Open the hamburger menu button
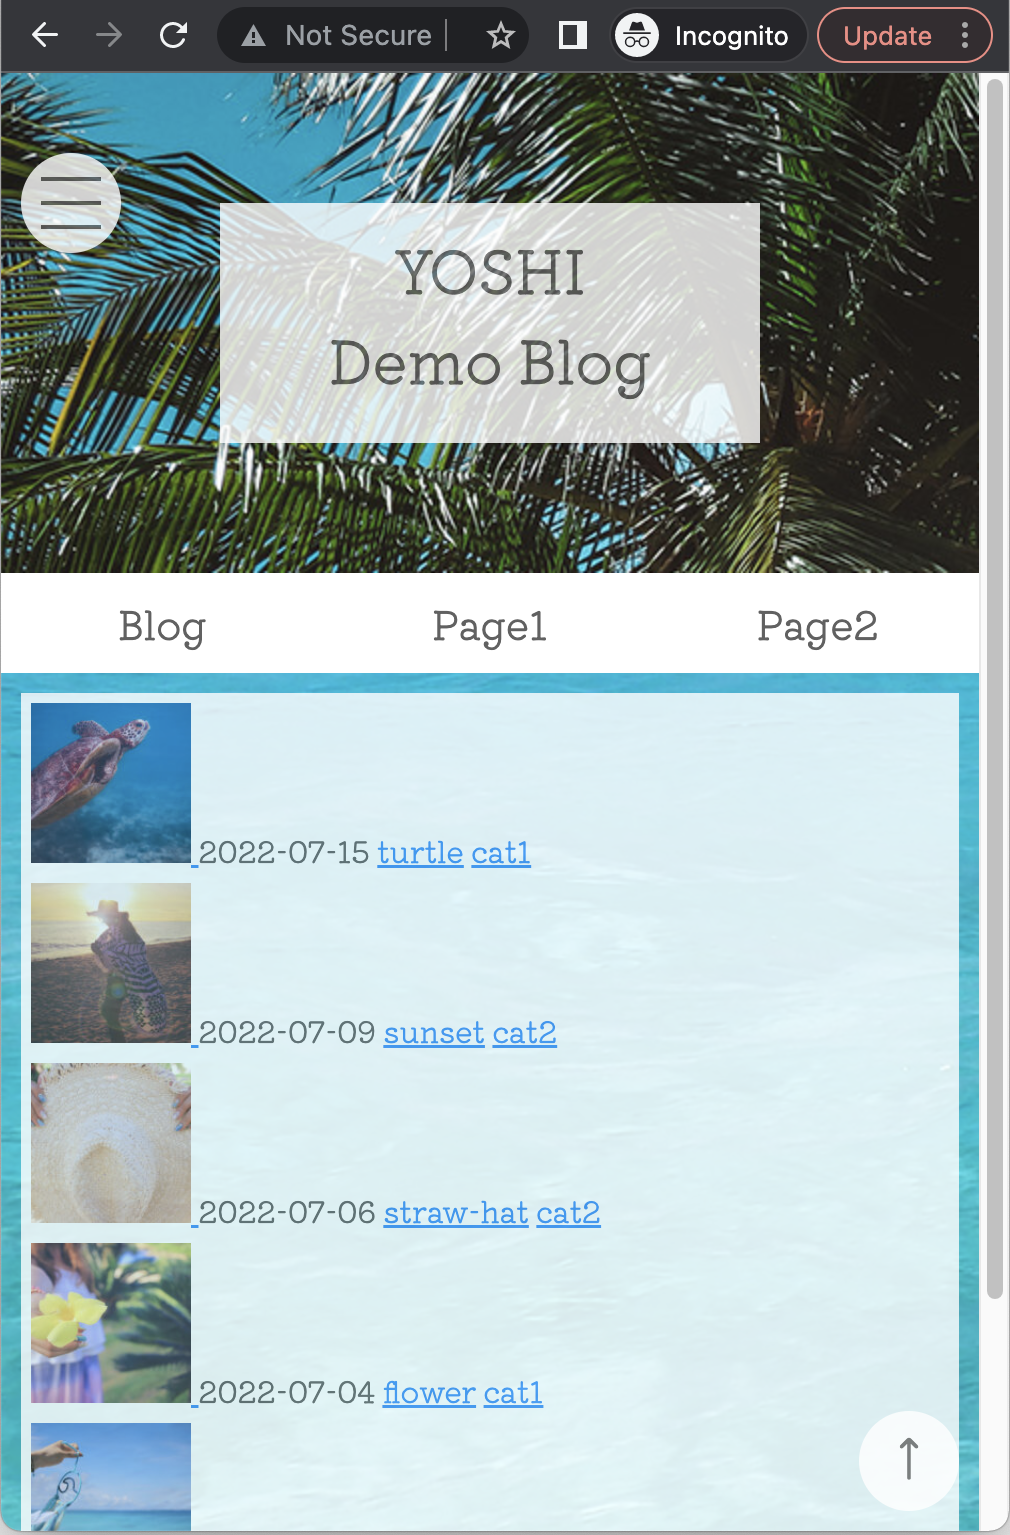The width and height of the screenshot is (1010, 1535). tap(71, 203)
